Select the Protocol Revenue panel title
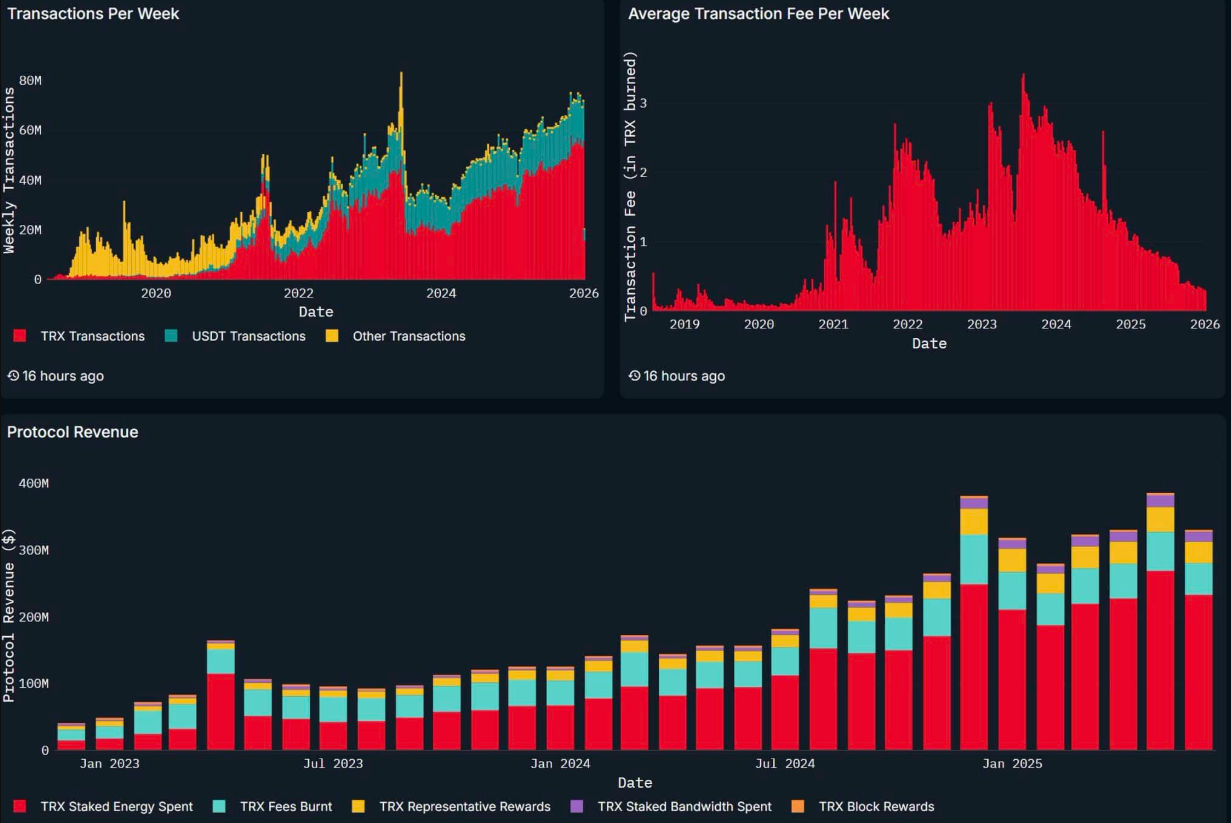This screenshot has height=823, width=1231. point(72,432)
